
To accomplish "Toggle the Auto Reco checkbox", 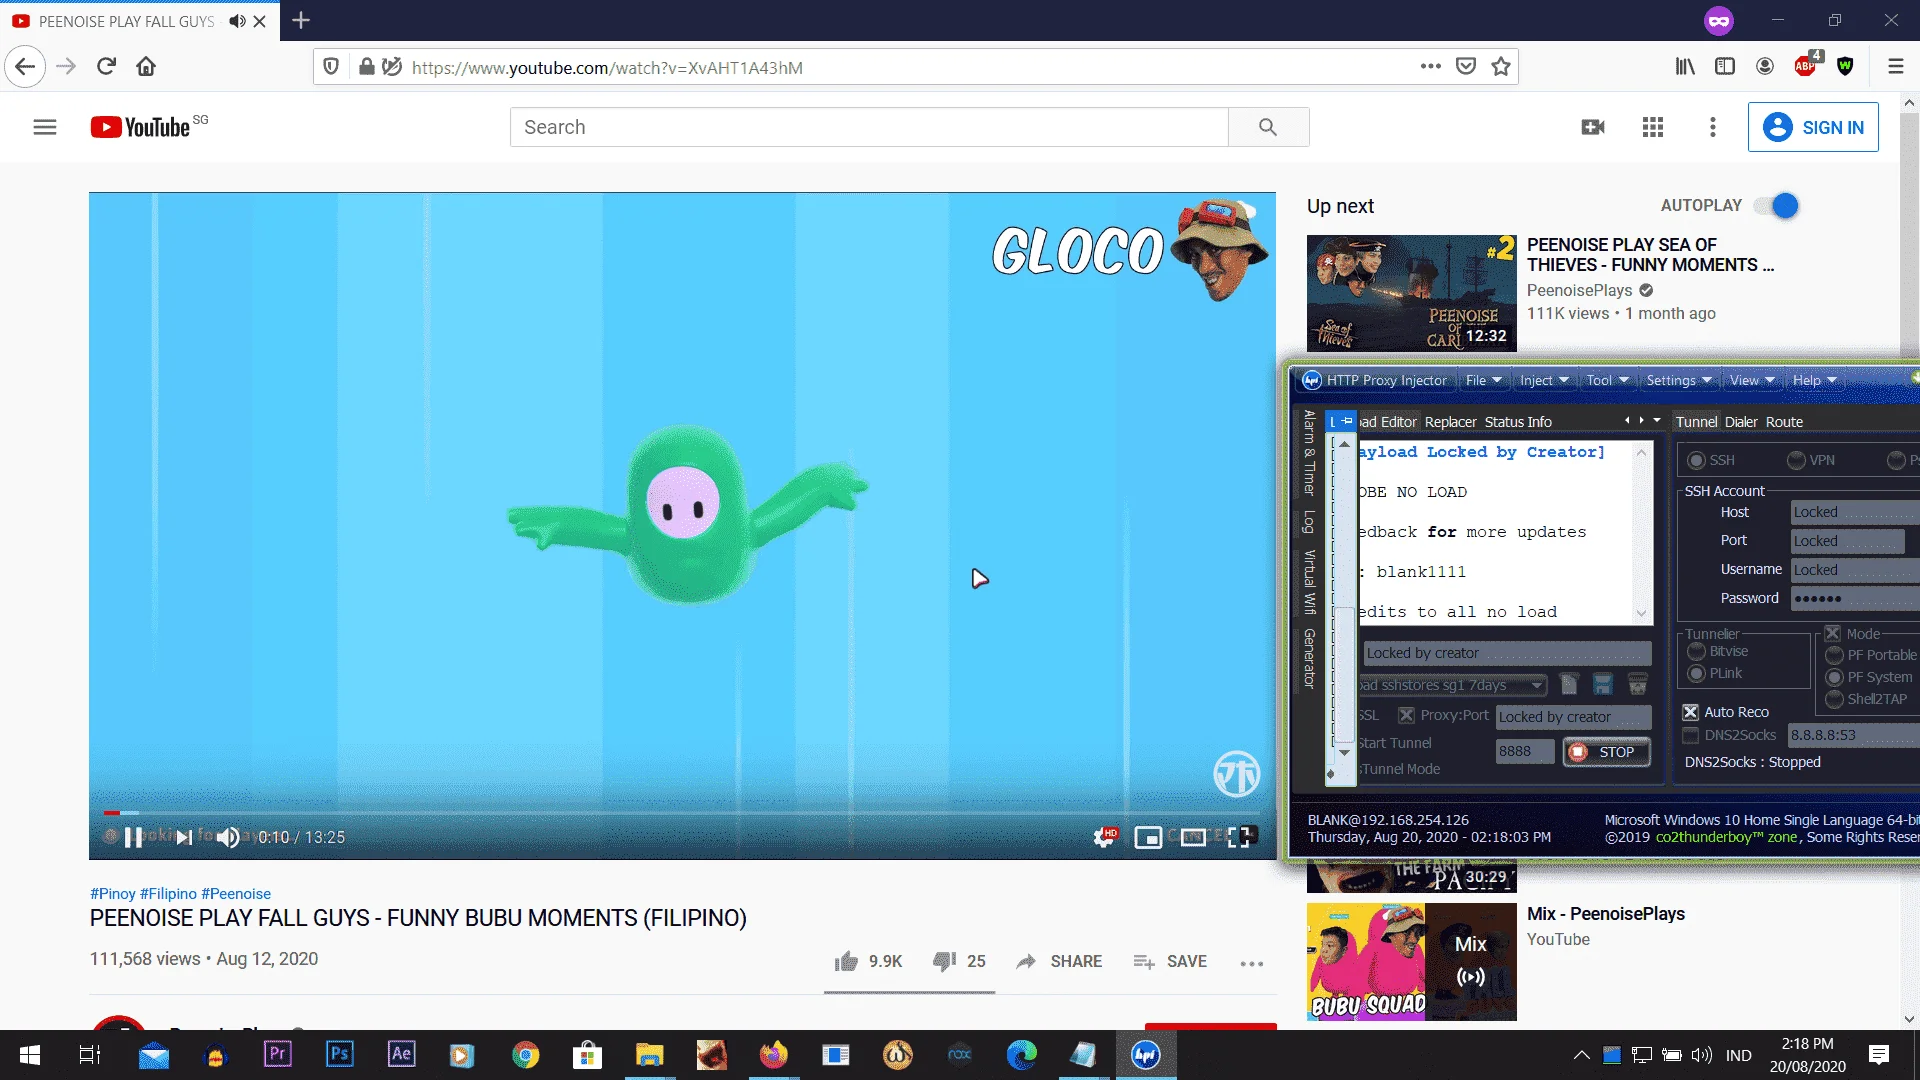I will [x=1691, y=712].
